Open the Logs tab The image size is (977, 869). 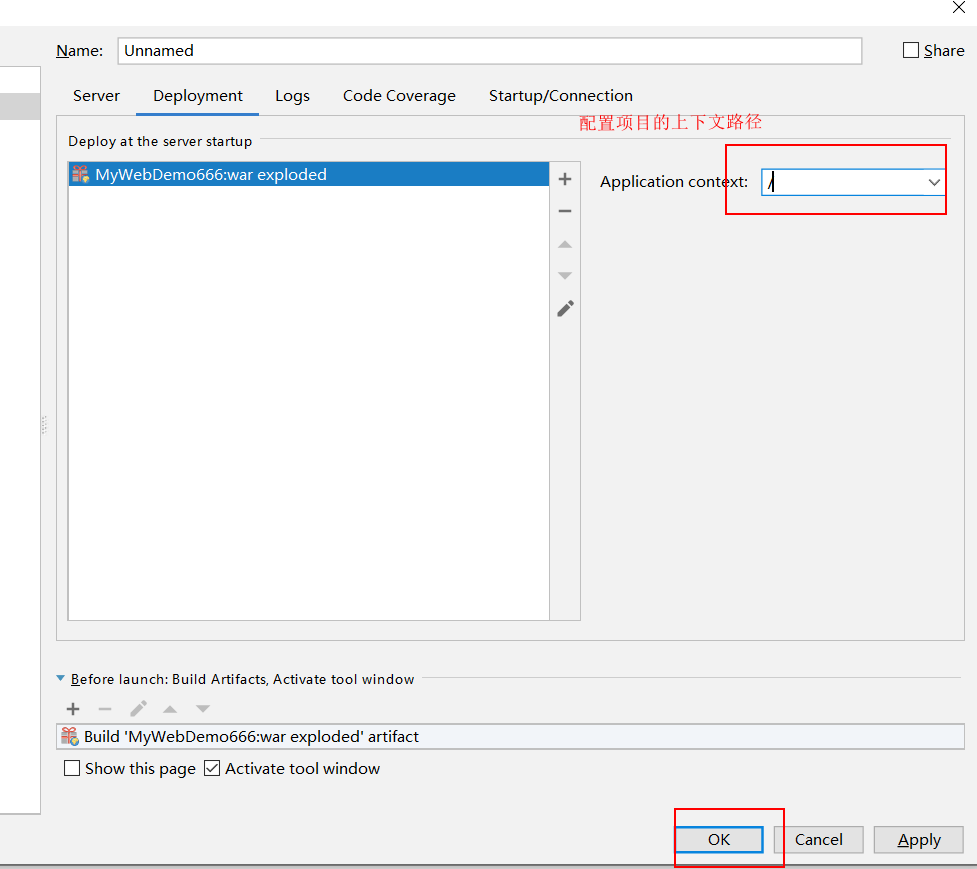click(292, 96)
